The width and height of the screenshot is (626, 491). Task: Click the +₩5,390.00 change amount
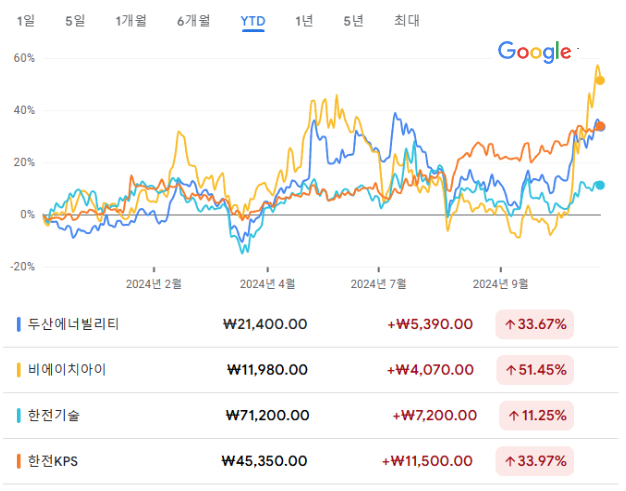point(430,324)
